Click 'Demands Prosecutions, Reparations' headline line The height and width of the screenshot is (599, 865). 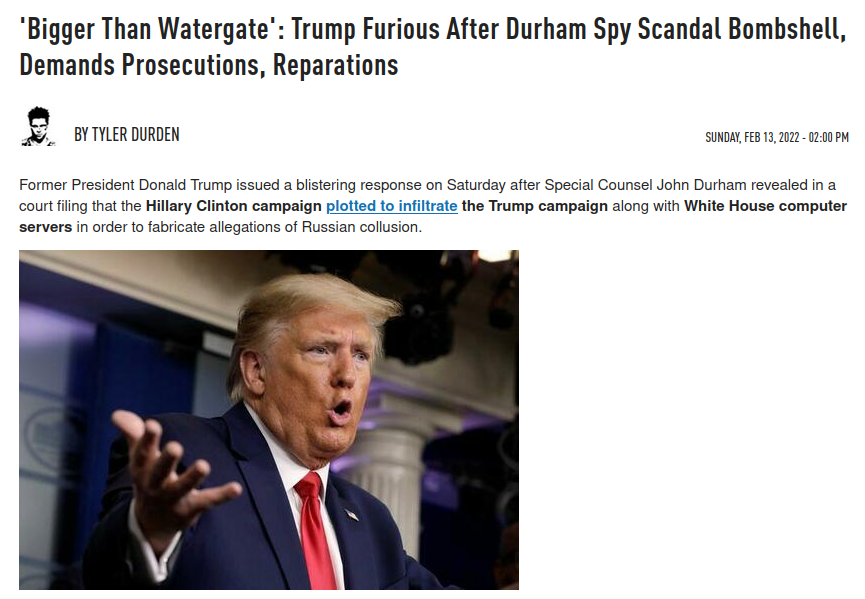click(209, 65)
